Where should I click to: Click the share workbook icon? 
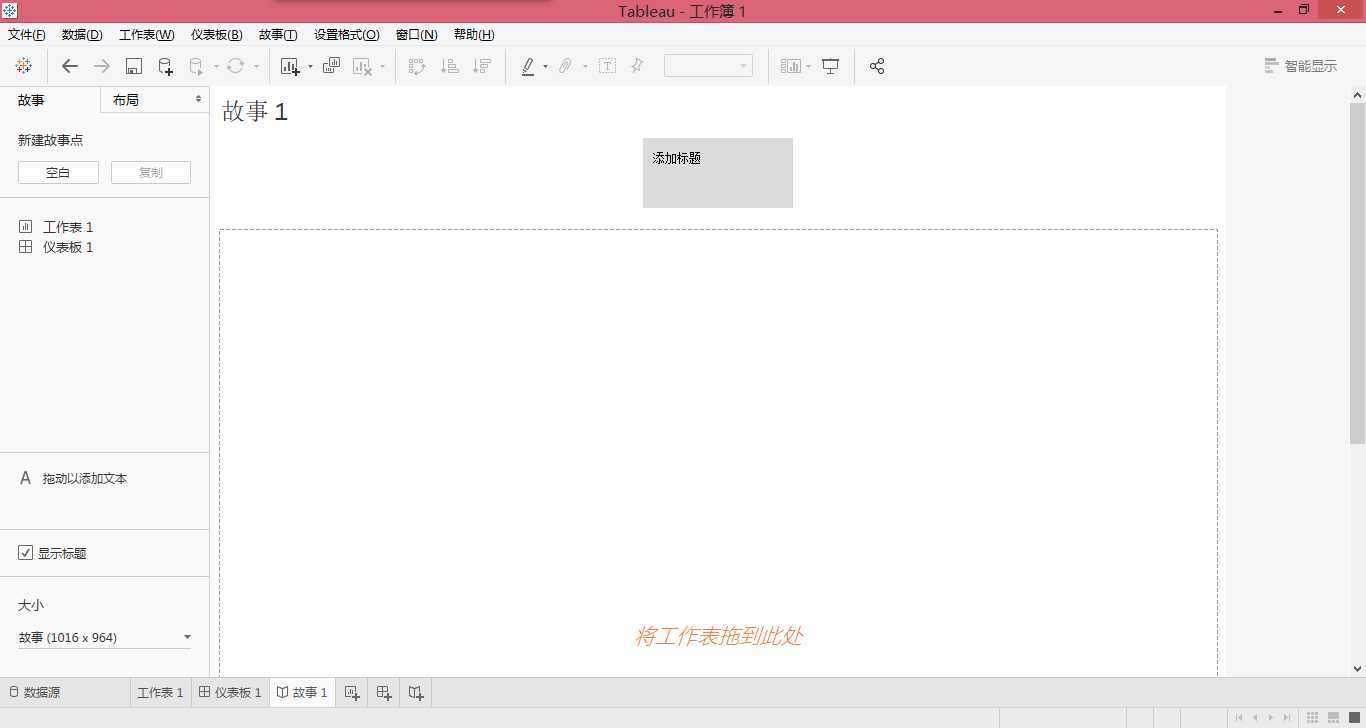pyautogui.click(x=877, y=66)
